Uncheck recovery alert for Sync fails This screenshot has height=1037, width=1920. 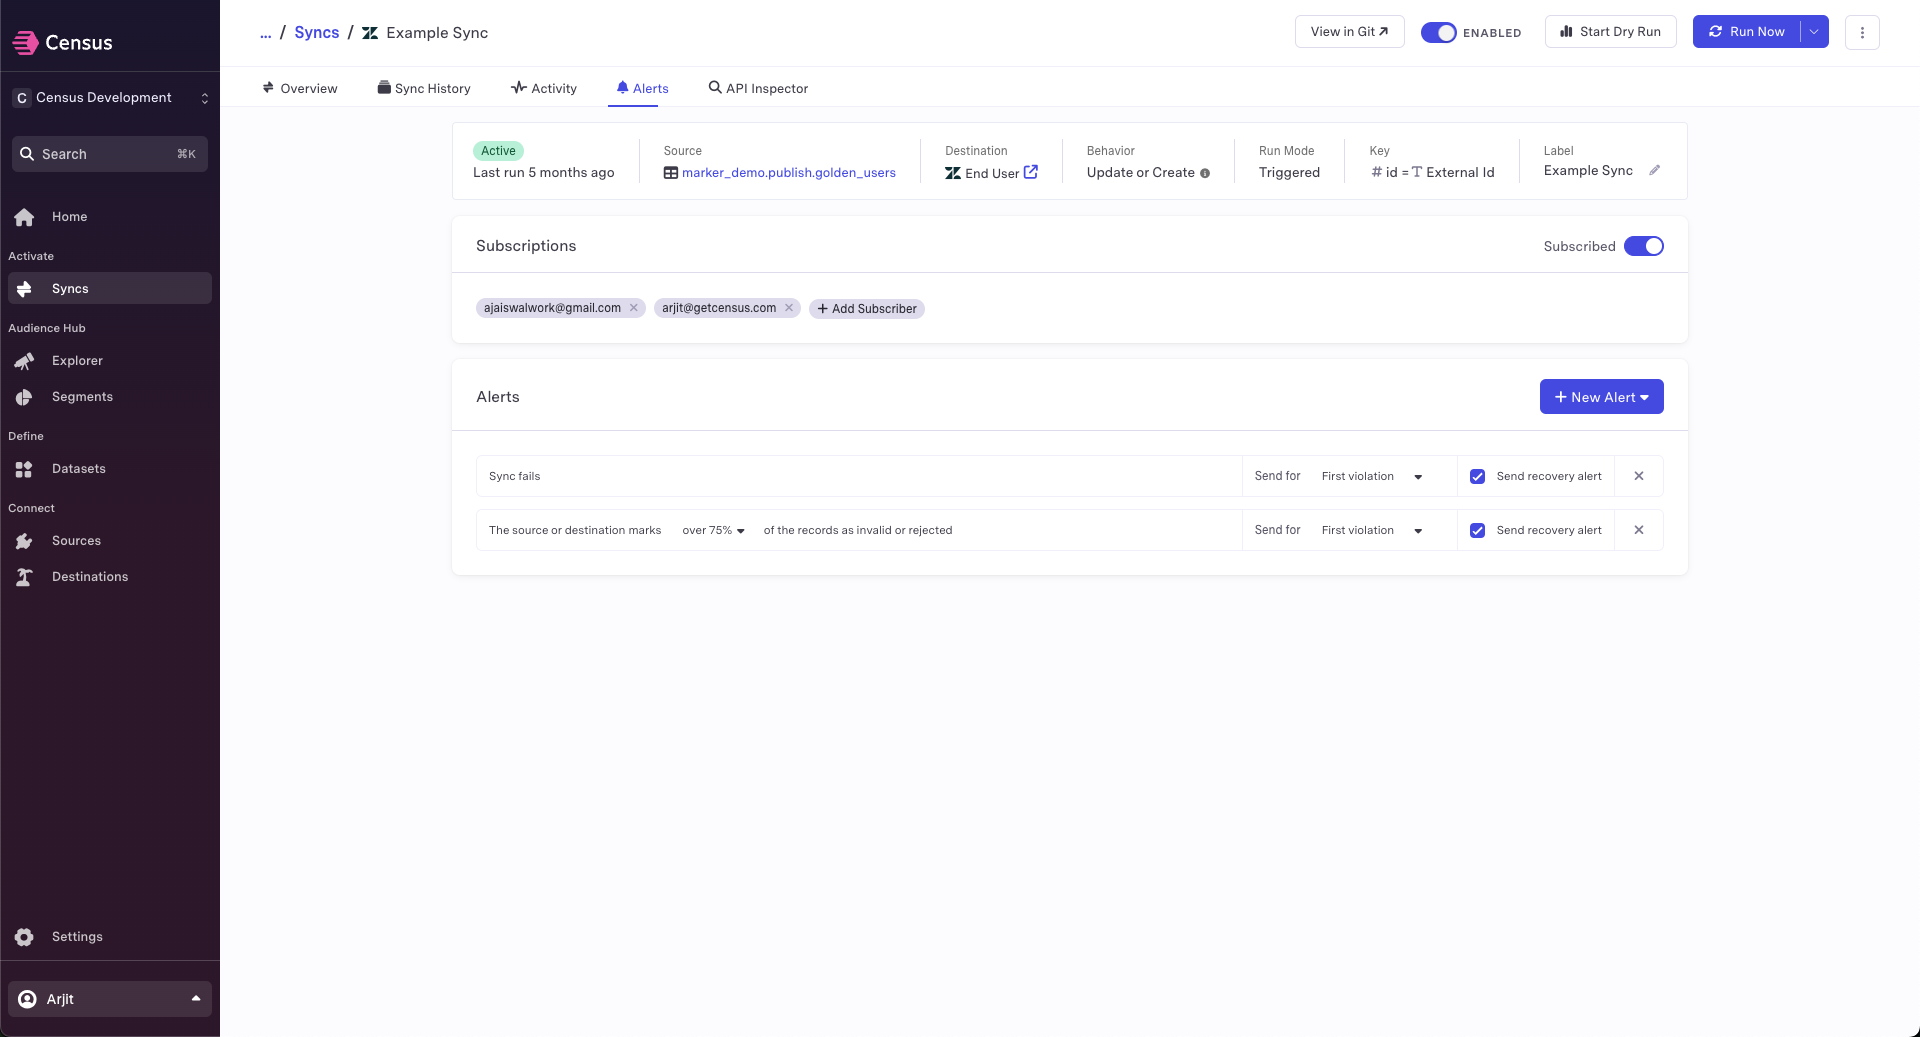click(x=1477, y=477)
